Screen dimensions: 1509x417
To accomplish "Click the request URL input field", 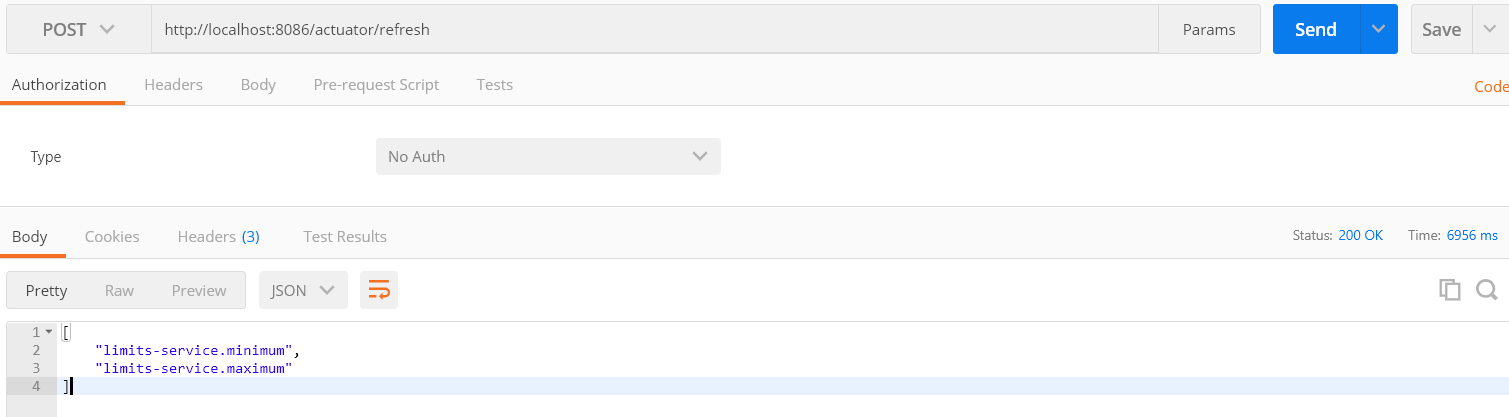I will click(x=650, y=30).
